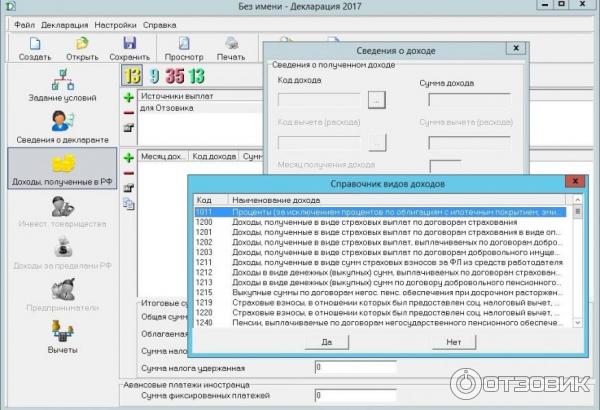This screenshot has width=600, height=410.
Task: Switch to the yellow 13% tax rate tab
Action: tap(132, 75)
